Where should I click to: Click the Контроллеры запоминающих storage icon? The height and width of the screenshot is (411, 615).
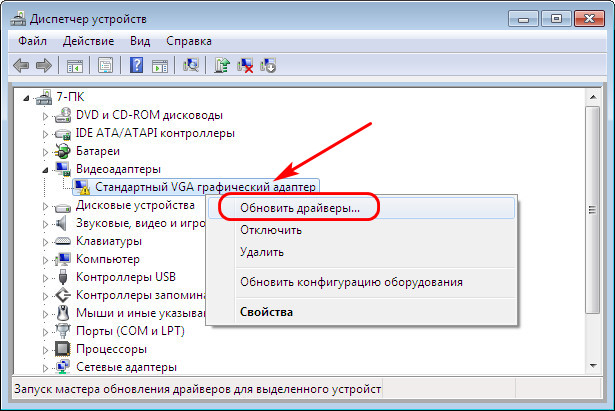(63, 295)
